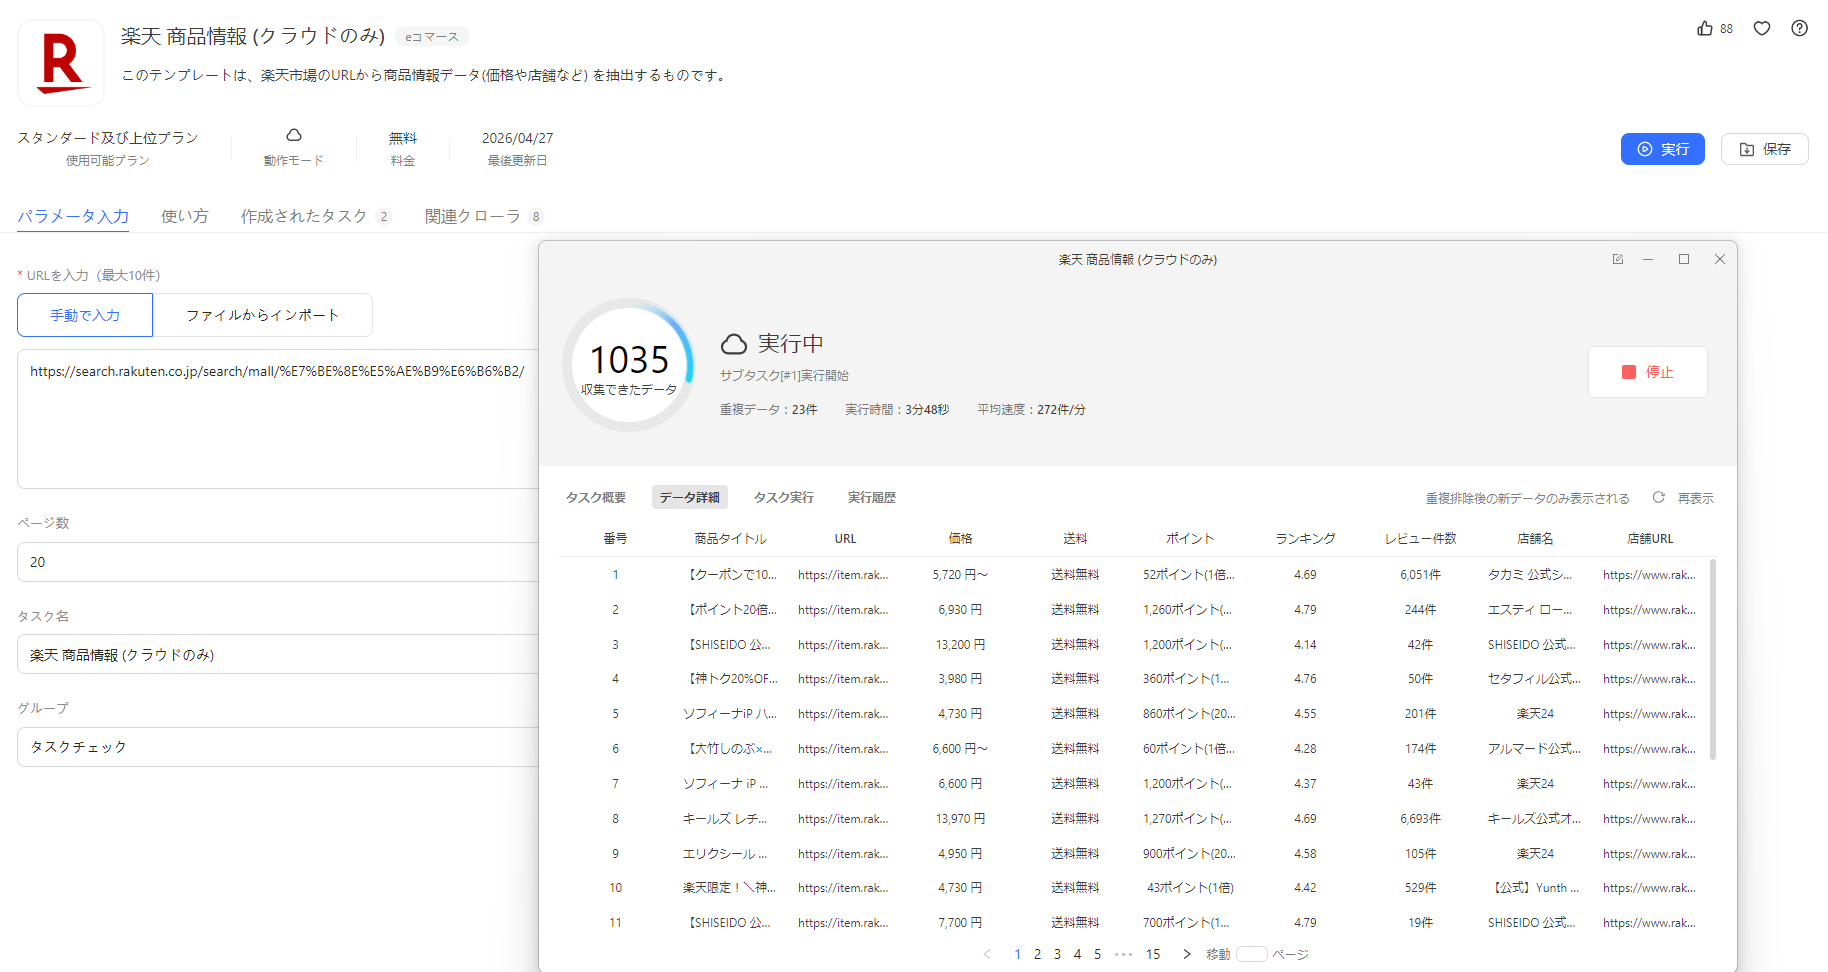Add template to favorites with heart icon

[x=1762, y=28]
